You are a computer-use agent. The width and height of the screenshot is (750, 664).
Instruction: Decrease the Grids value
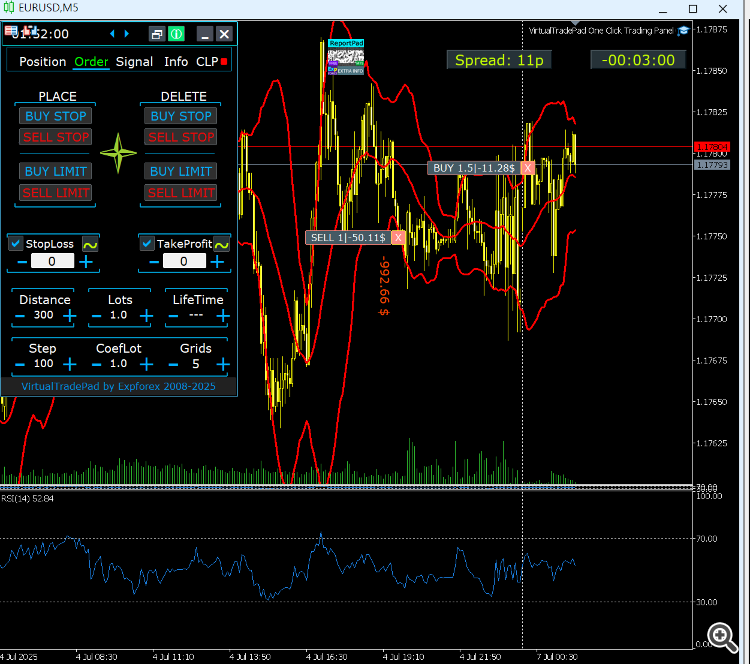(x=173, y=365)
